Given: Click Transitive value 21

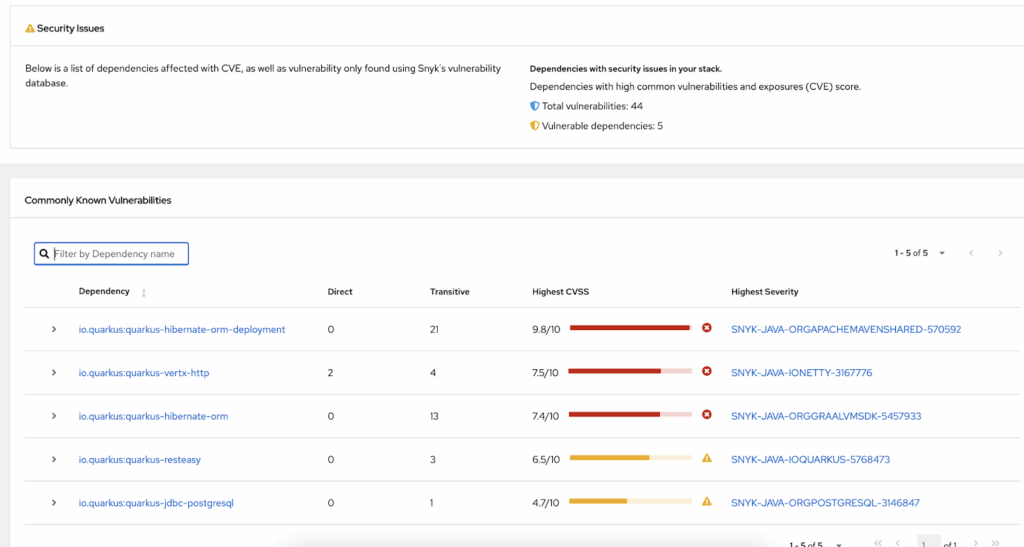Looking at the screenshot, I should click(x=434, y=330).
